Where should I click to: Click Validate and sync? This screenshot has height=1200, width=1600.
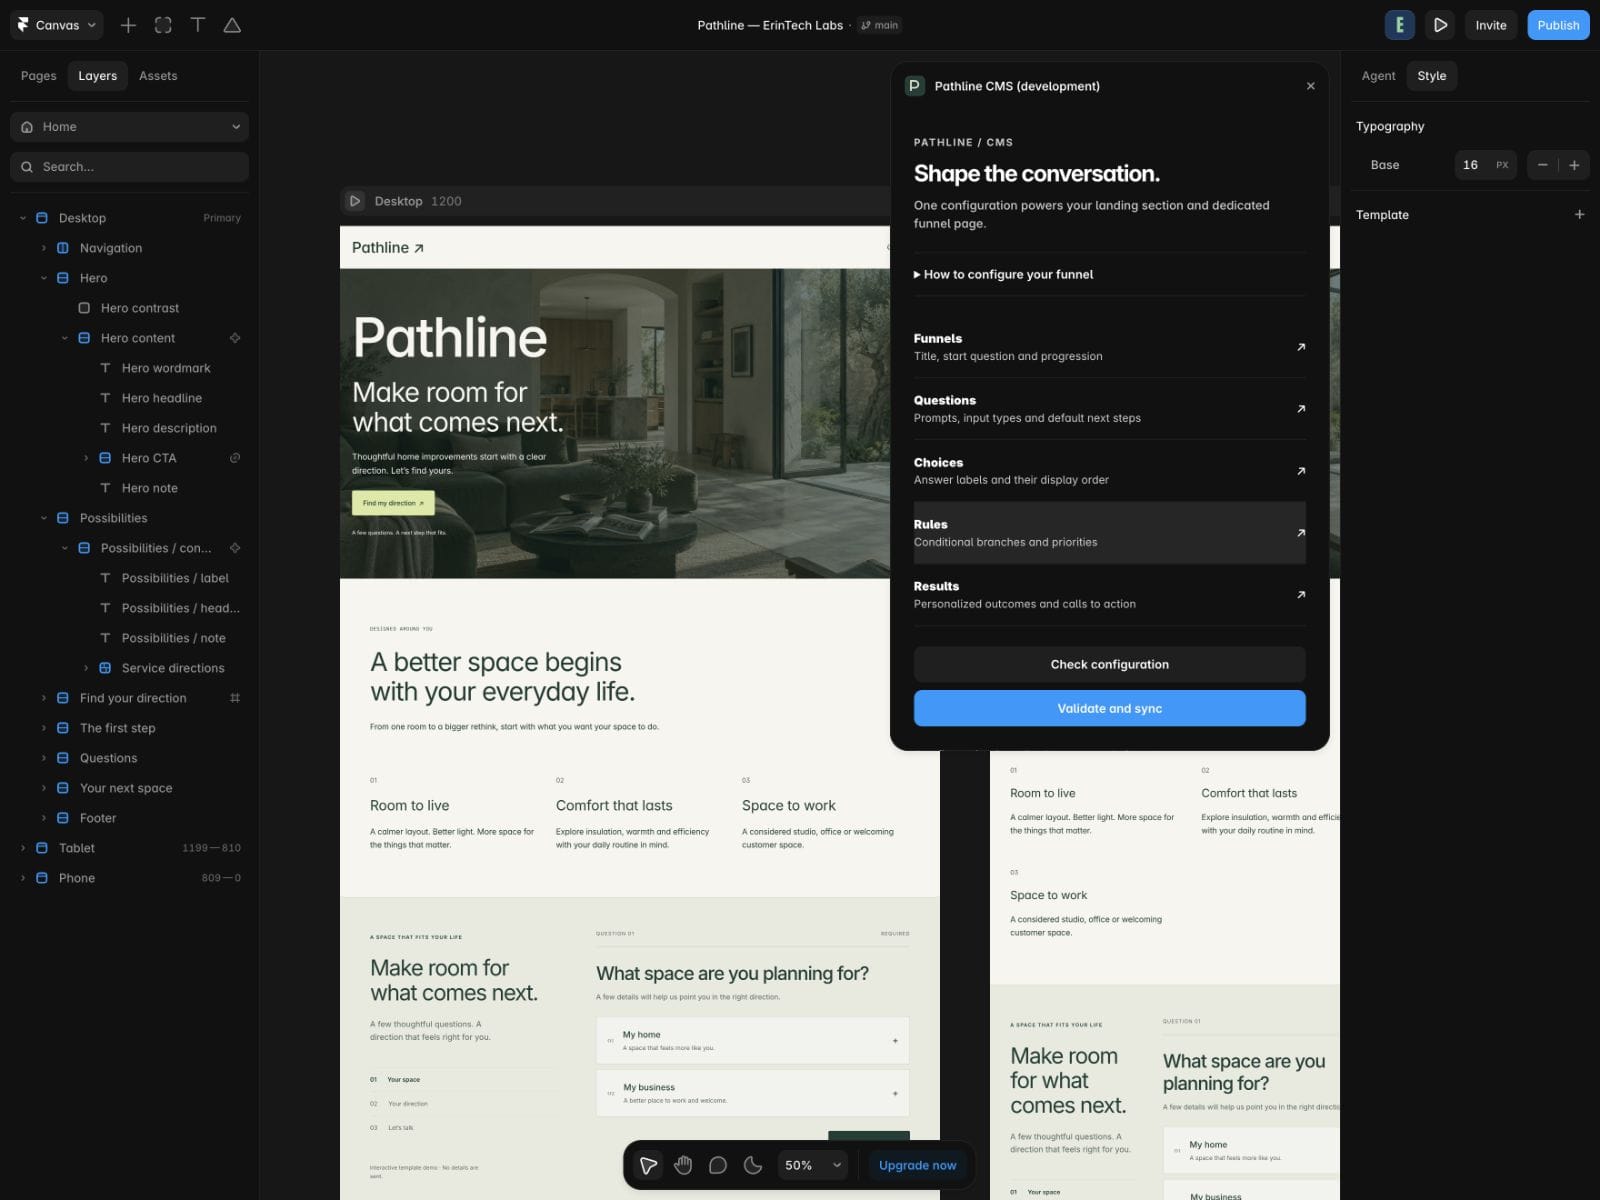[x=1109, y=708]
